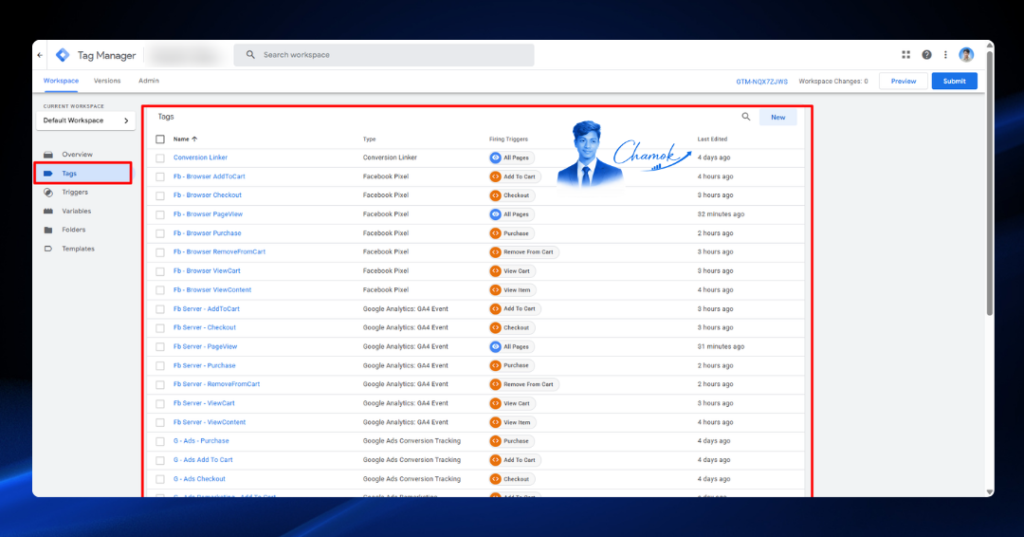The width and height of the screenshot is (1024, 537).
Task: Open Triggers in the left sidebar
Action: 74,192
